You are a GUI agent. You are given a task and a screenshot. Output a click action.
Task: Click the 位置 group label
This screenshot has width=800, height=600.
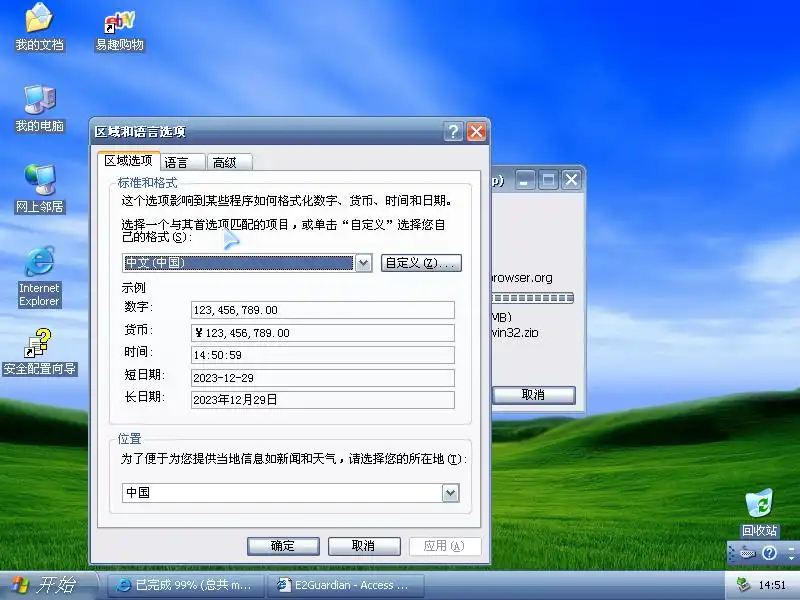pyautogui.click(x=130, y=439)
